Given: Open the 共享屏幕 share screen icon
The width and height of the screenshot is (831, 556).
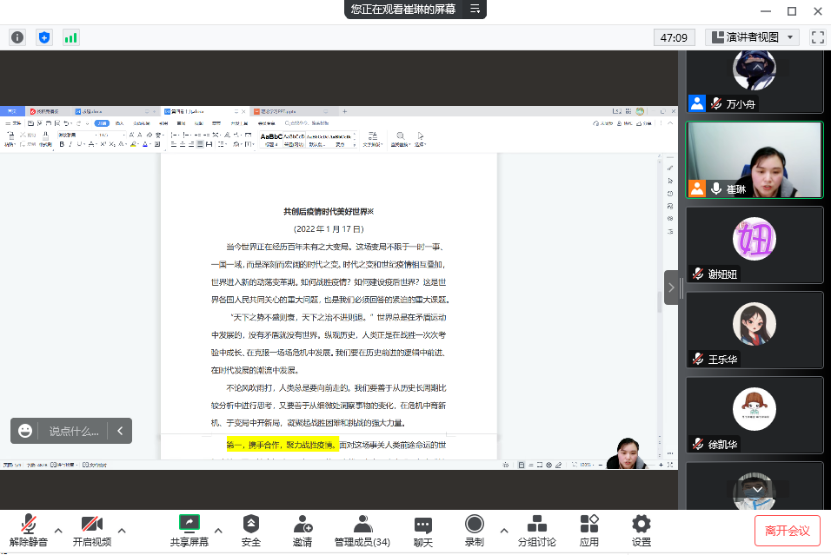Looking at the screenshot, I should coord(189,530).
